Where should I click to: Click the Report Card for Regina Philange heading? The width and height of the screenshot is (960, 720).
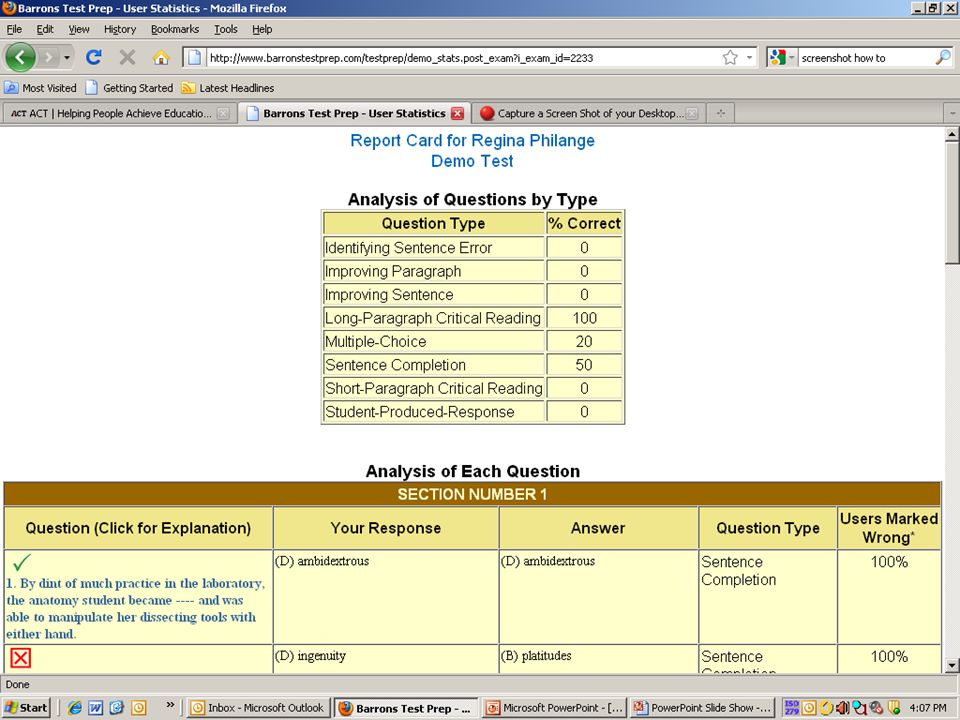[472, 140]
